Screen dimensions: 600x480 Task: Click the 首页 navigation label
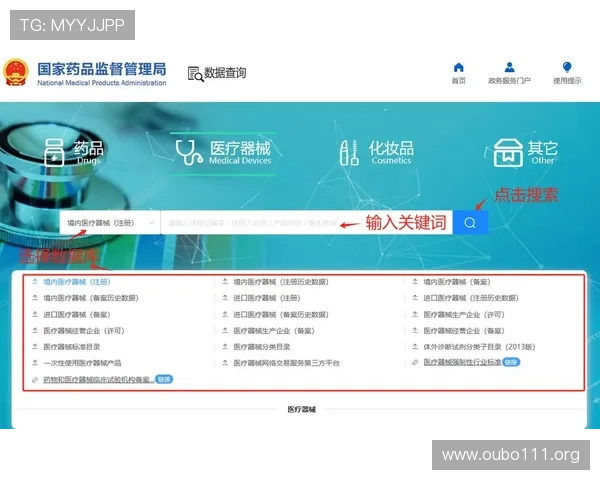458,81
